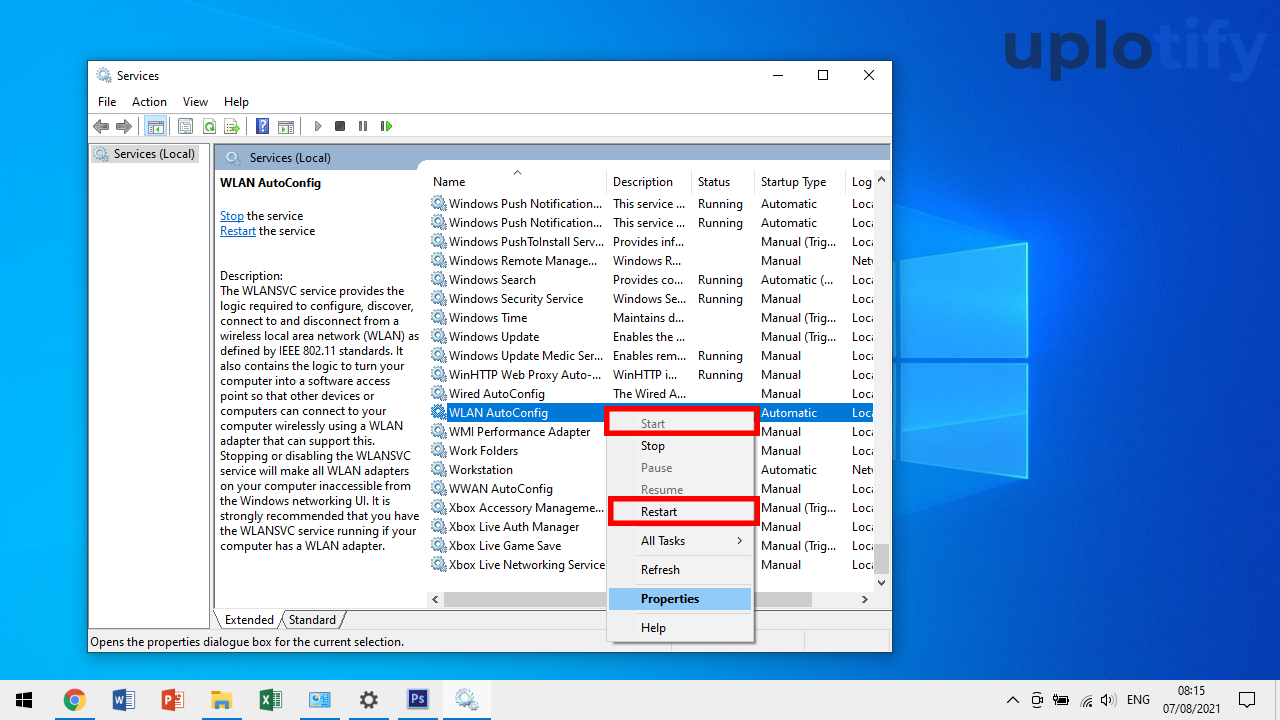Click the Export List toolbar icon
This screenshot has height=720, width=1280.
point(232,126)
